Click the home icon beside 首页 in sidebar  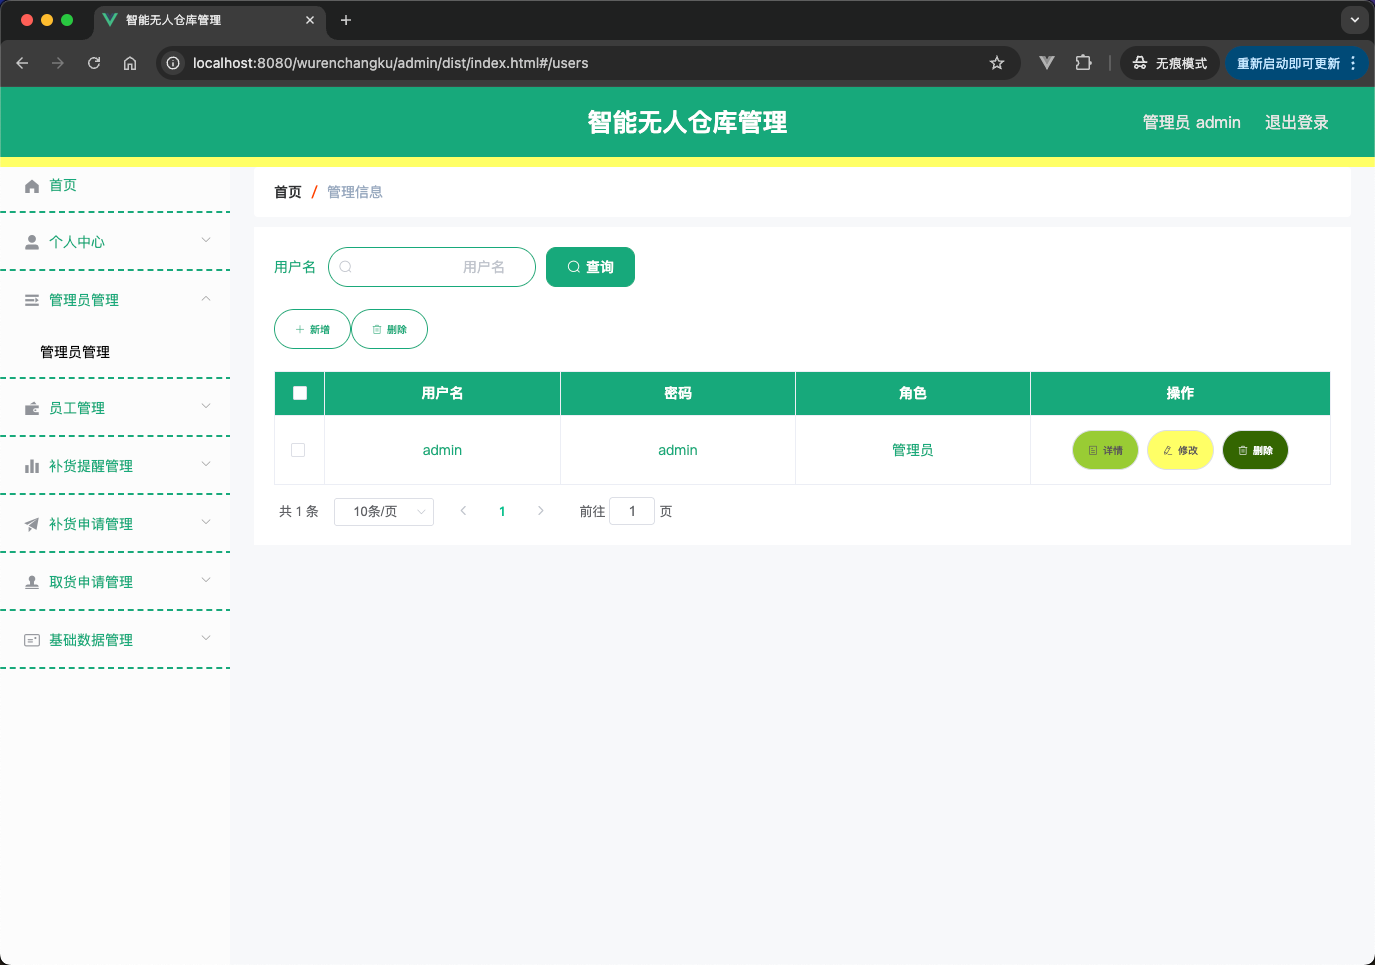(32, 186)
